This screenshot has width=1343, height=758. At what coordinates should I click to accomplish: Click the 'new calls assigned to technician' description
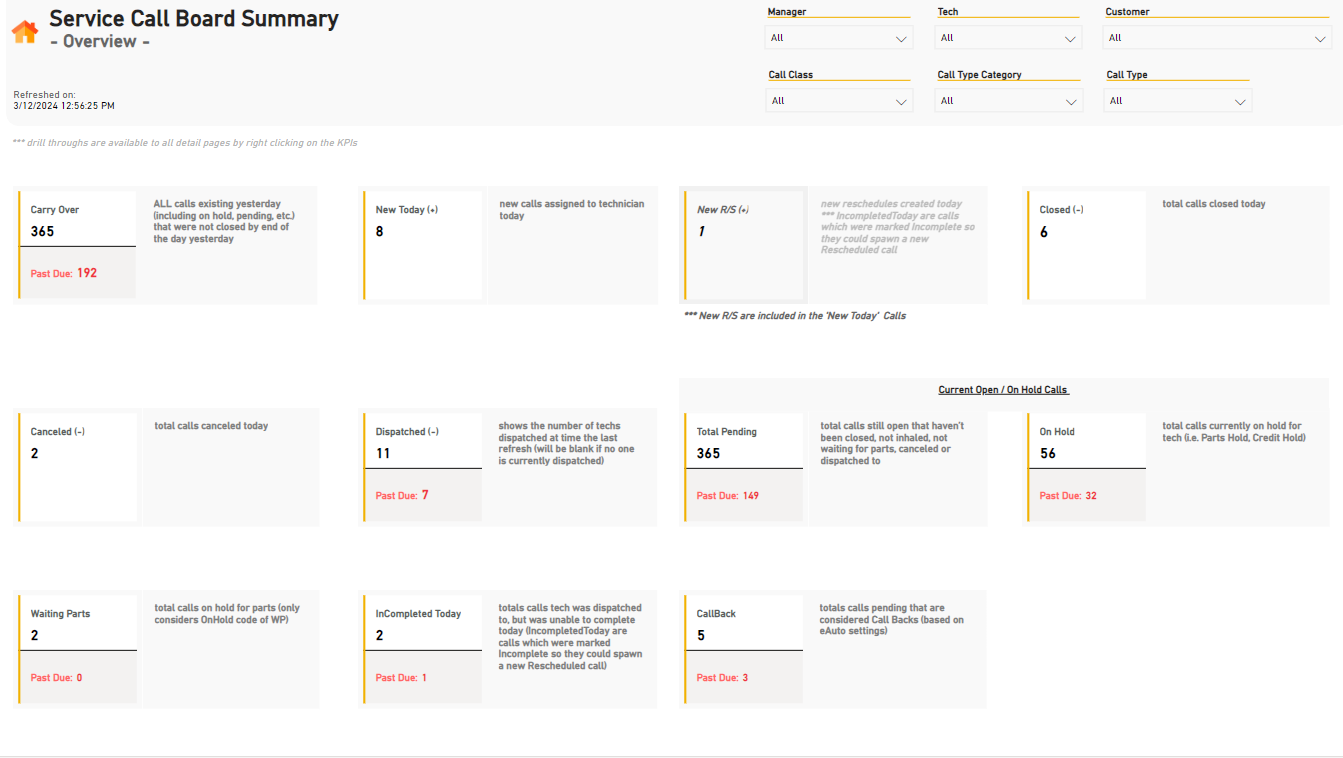pyautogui.click(x=572, y=210)
